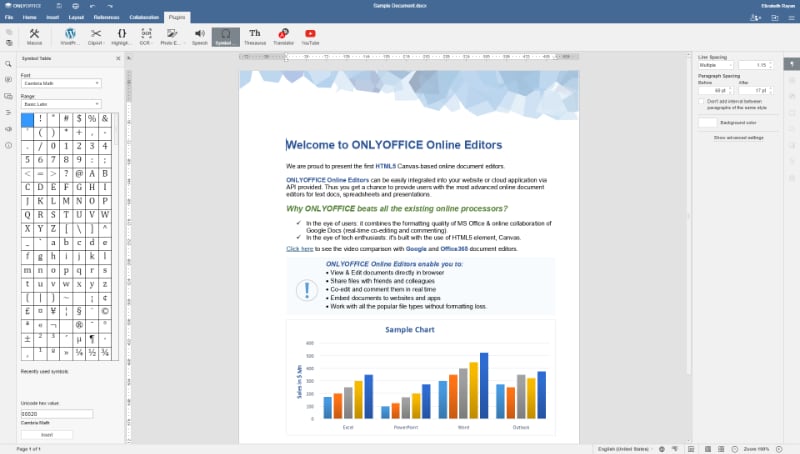
Task: Open the Font dropdown in Symbol Table
Action: (x=61, y=83)
